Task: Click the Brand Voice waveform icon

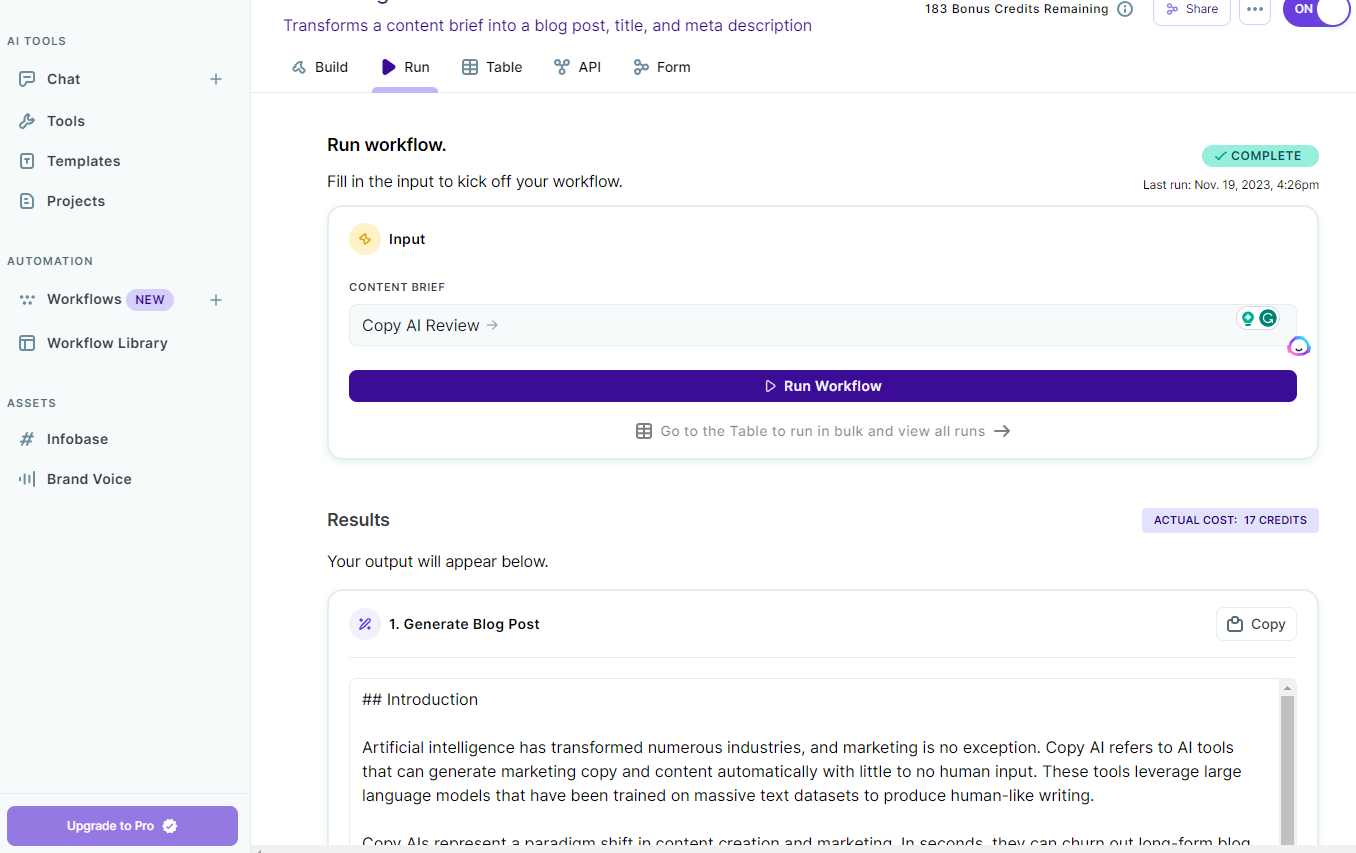Action: click(x=27, y=479)
